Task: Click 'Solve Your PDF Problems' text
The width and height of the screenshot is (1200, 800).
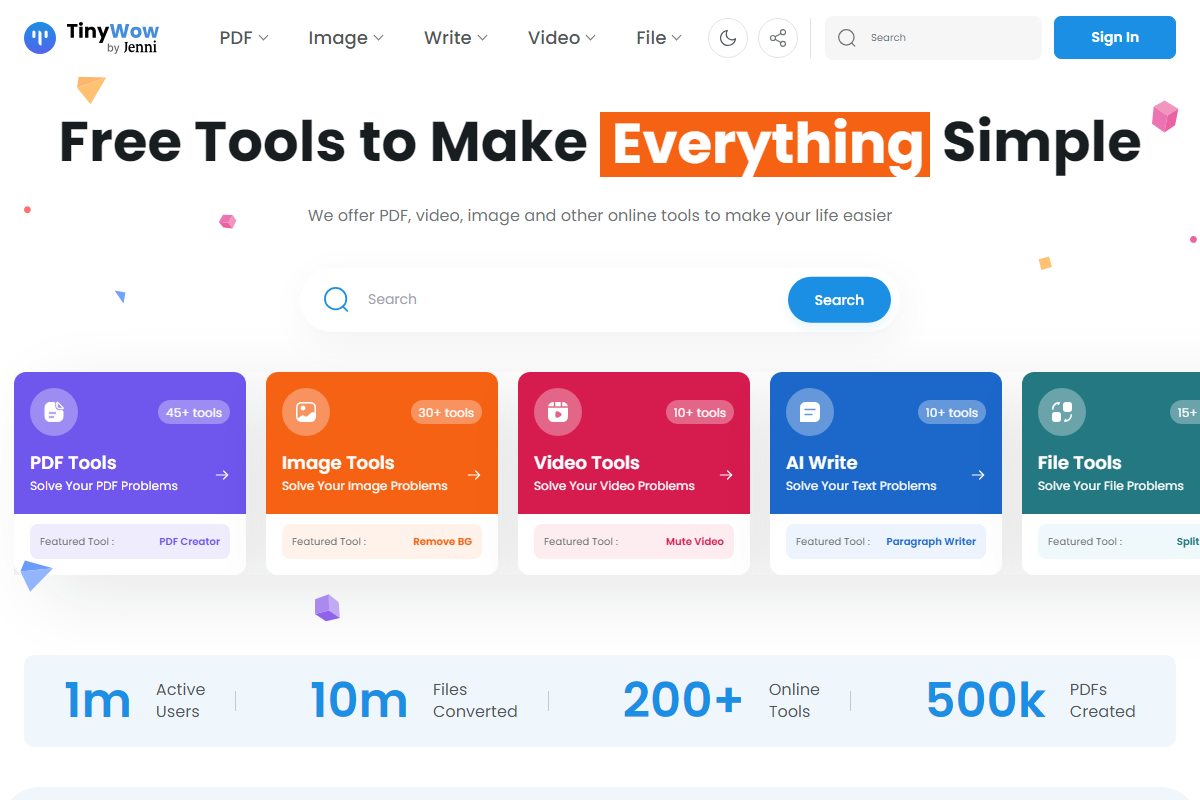Action: [x=104, y=486]
